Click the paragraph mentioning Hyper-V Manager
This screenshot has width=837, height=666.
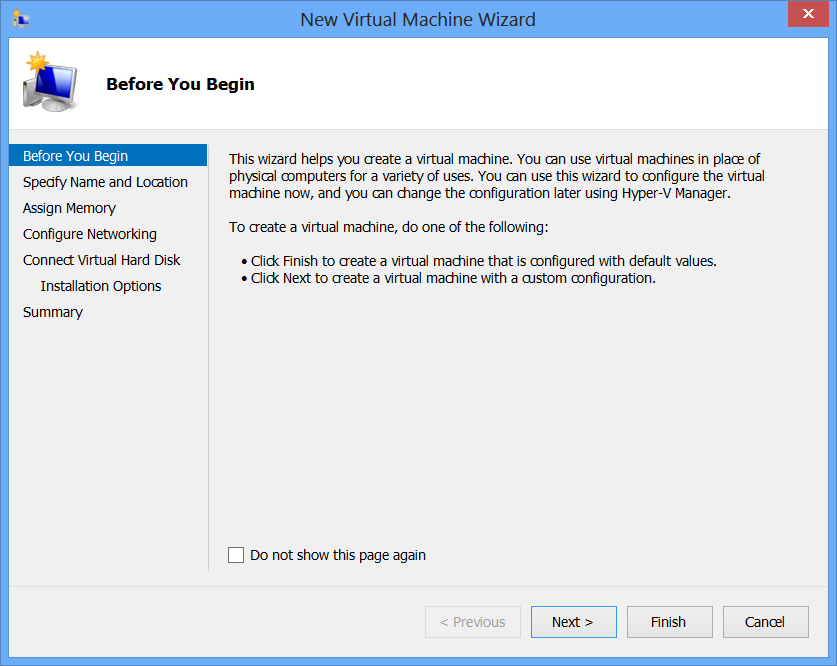(x=496, y=176)
